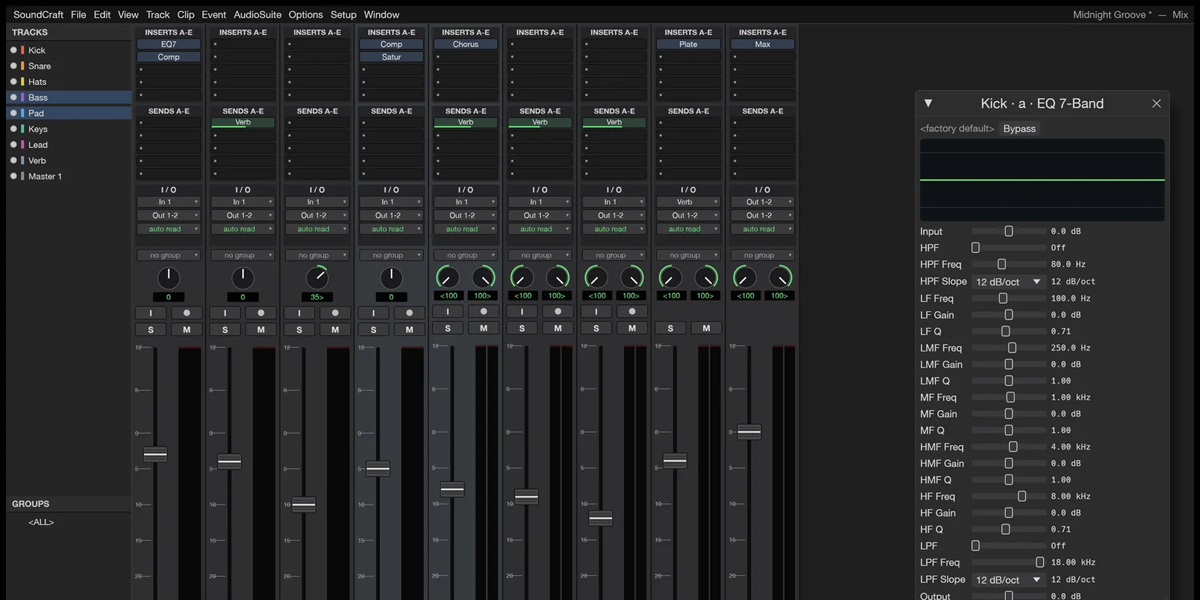Viewport: 1200px width, 600px height.
Task: Click right pan knob on Plate strip
Action: 706,277
